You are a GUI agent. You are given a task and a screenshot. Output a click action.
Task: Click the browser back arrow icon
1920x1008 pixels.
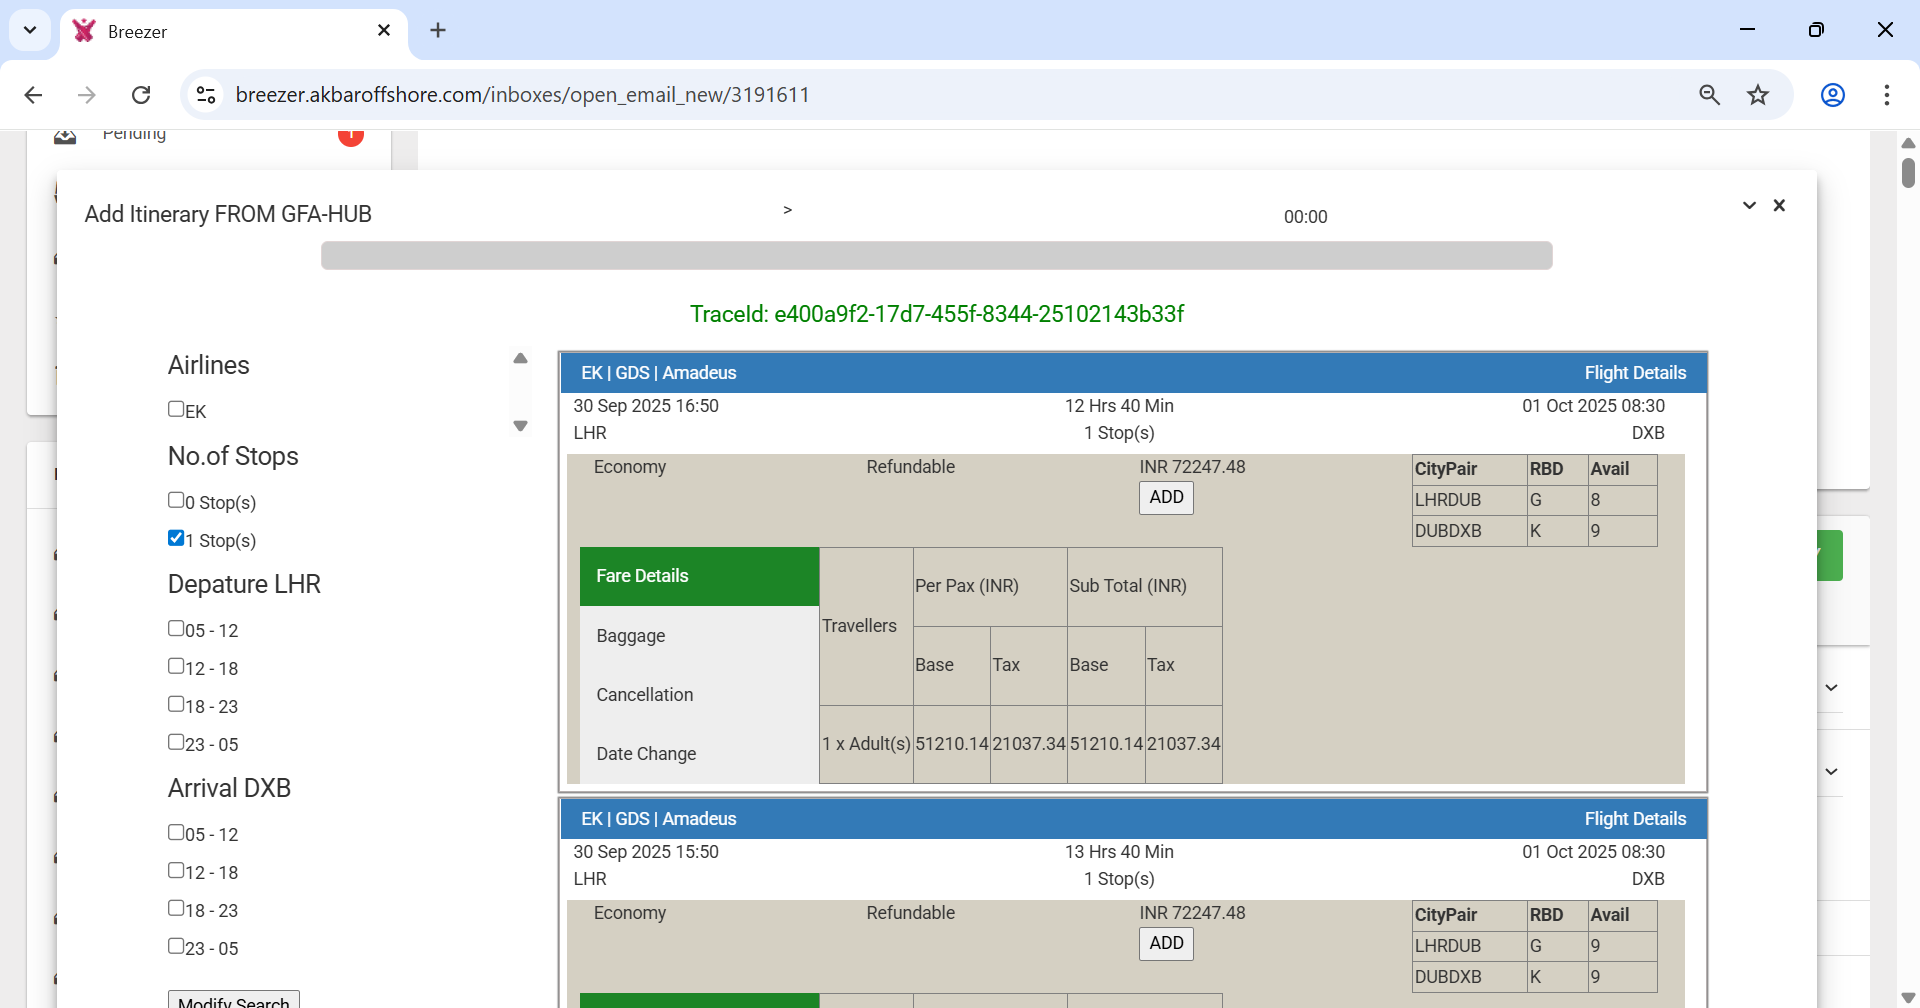(x=33, y=95)
